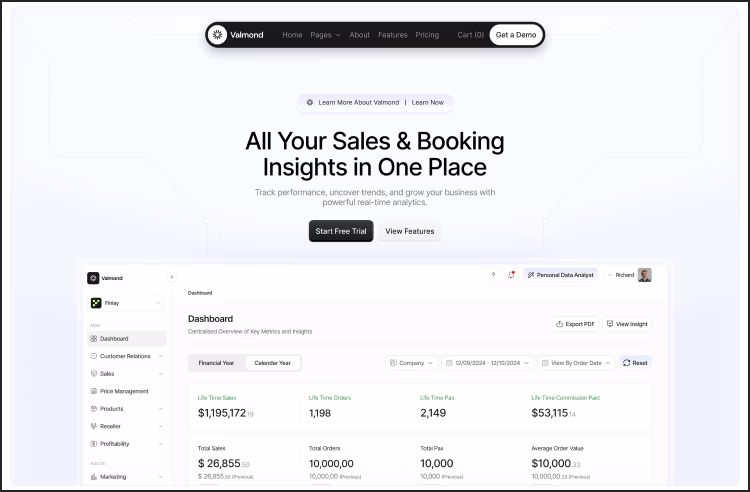Viewport: 750px width, 492px height.
Task: Click the gear icon beside Learn More About Valmond
Action: [x=310, y=102]
